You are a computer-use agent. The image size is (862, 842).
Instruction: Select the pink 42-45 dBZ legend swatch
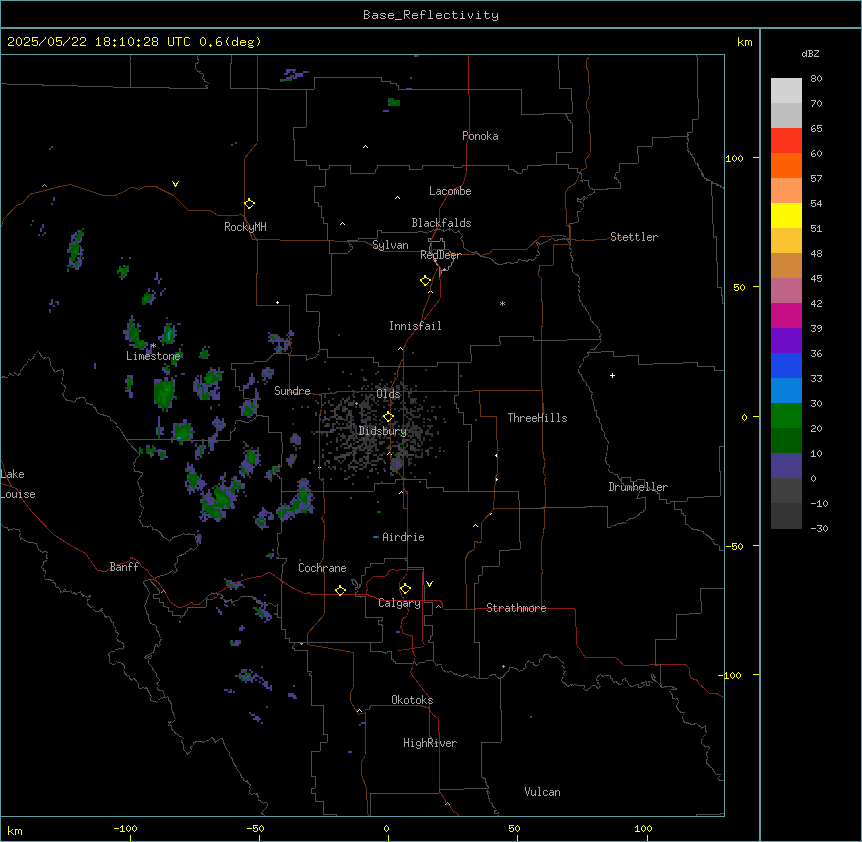point(786,291)
